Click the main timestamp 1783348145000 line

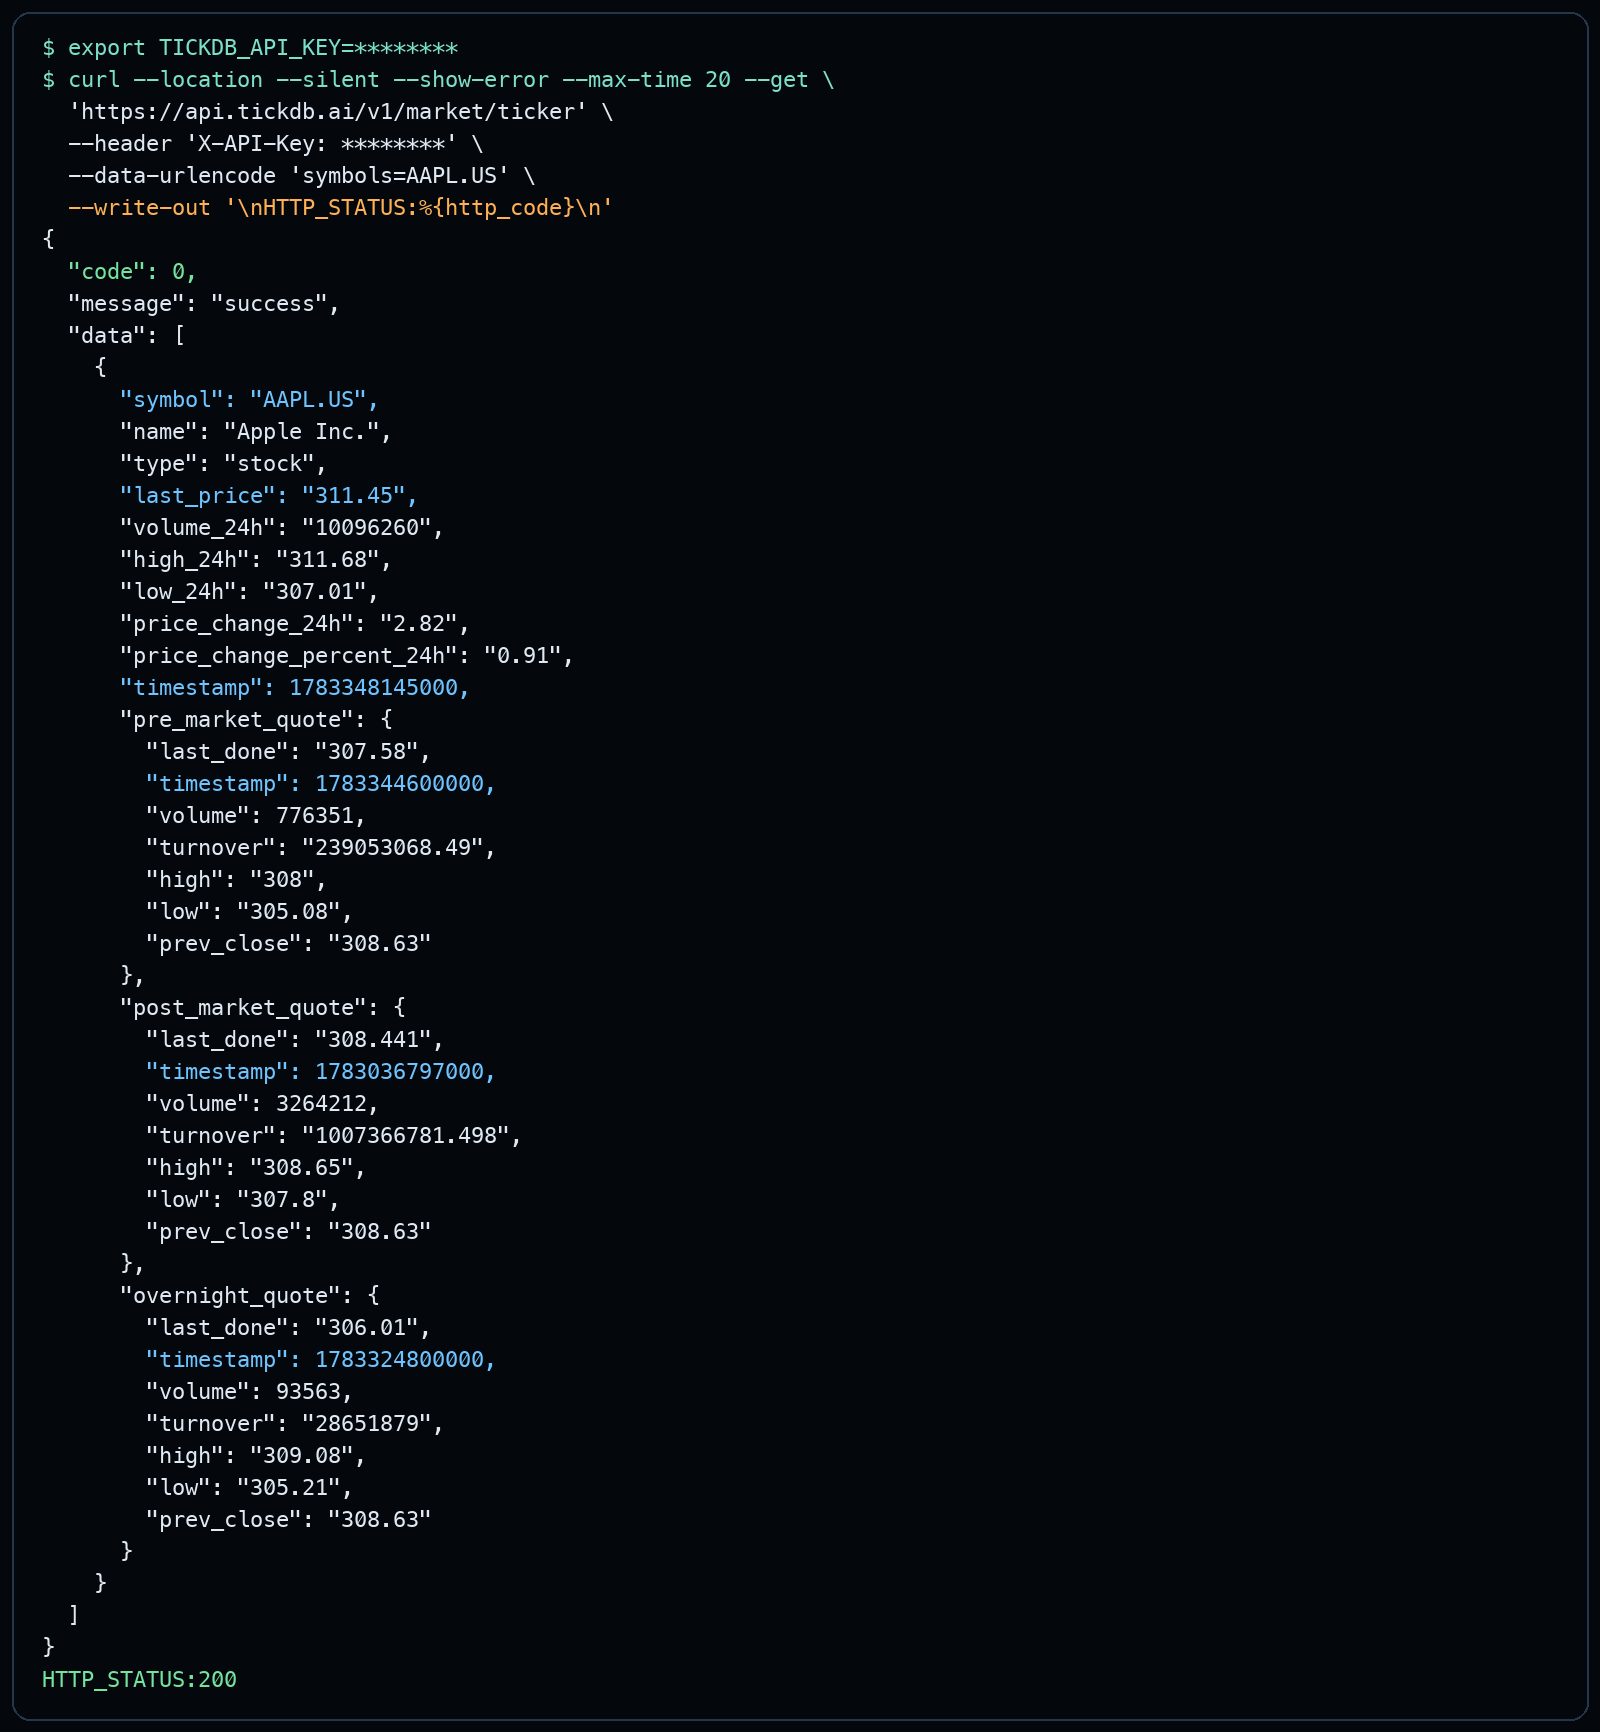point(295,688)
